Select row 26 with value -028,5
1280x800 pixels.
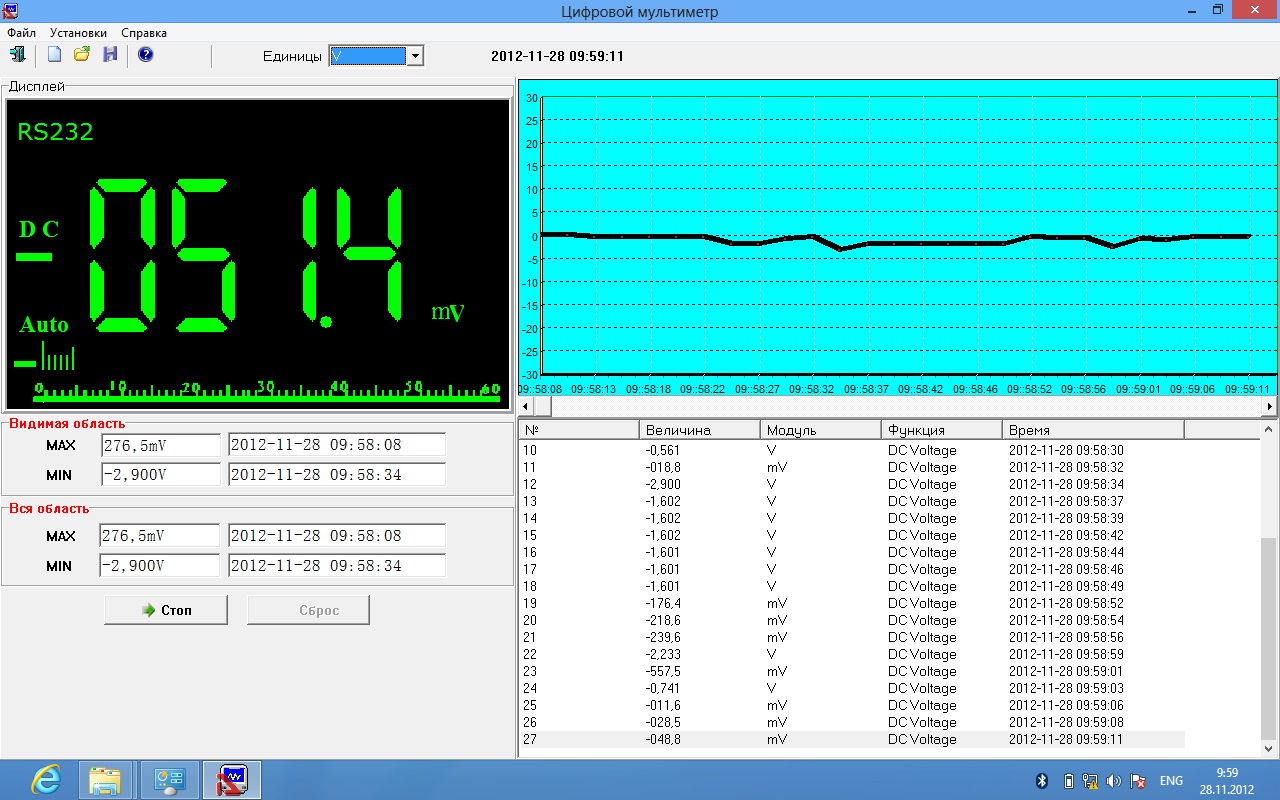(852, 722)
